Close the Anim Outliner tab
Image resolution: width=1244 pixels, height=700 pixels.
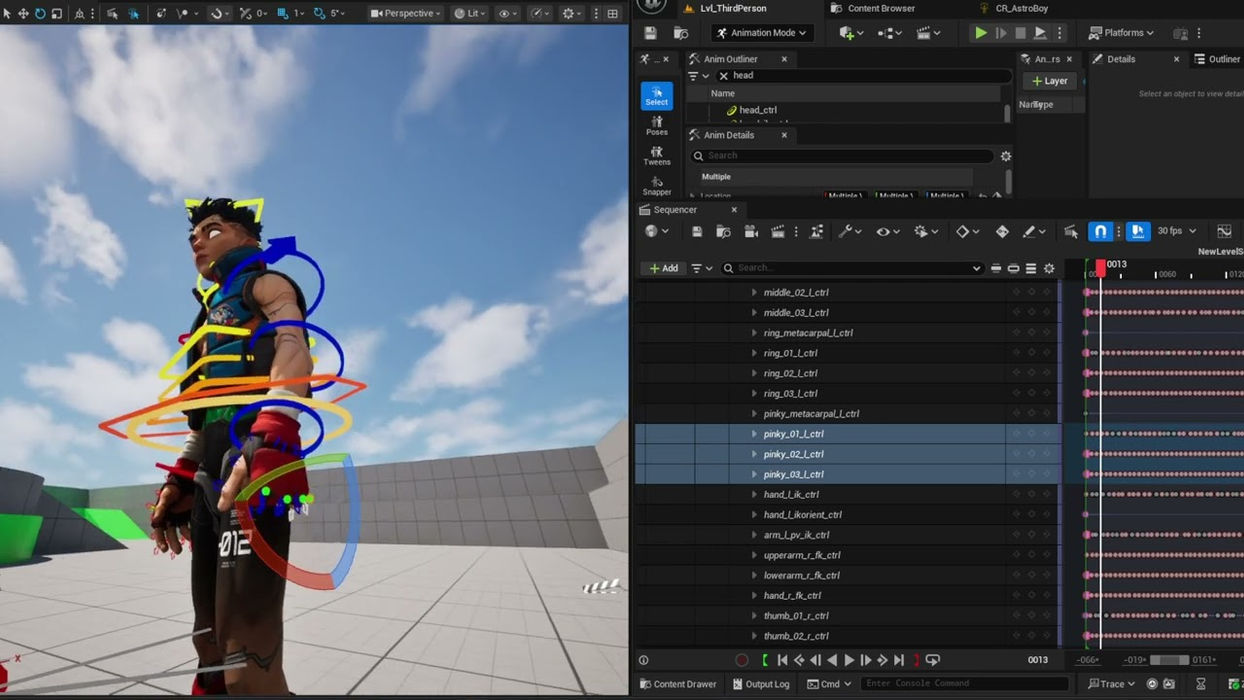(x=784, y=59)
